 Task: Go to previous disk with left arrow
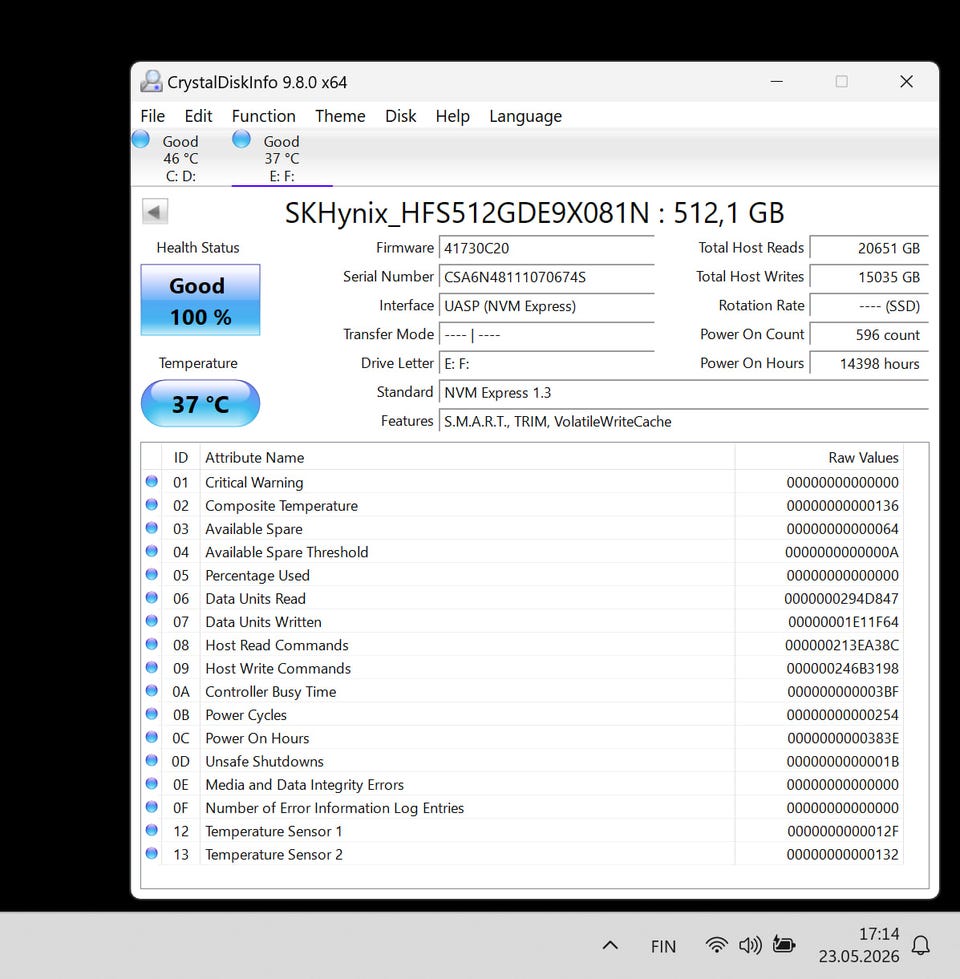point(155,212)
